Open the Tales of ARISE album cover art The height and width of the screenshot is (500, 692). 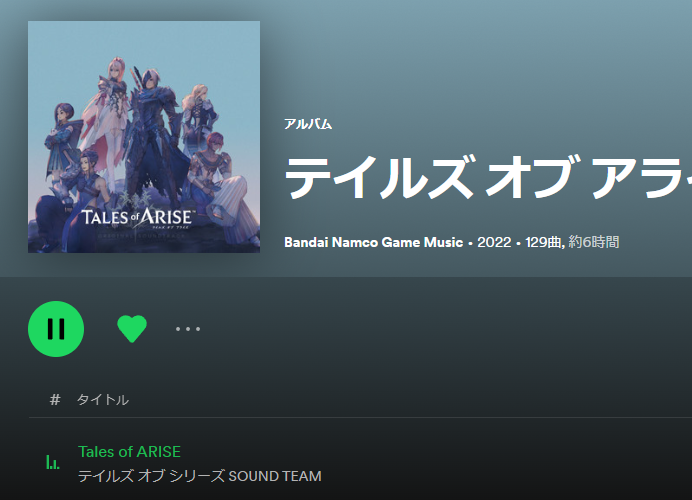(x=144, y=137)
